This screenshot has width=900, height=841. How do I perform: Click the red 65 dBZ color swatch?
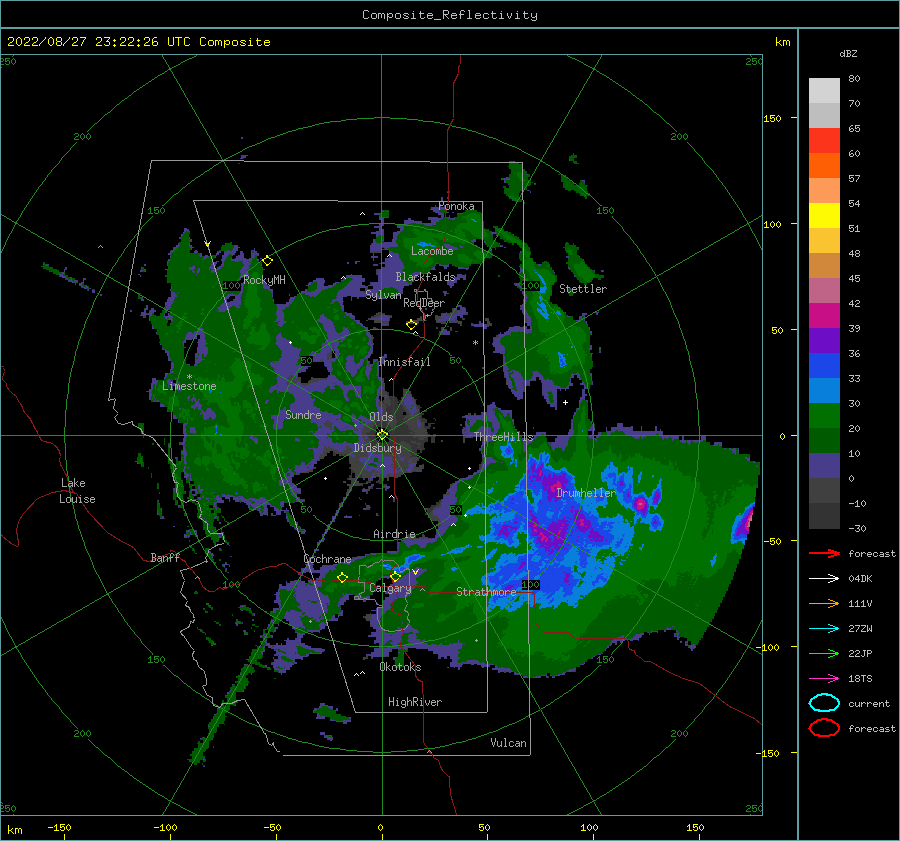[x=824, y=140]
